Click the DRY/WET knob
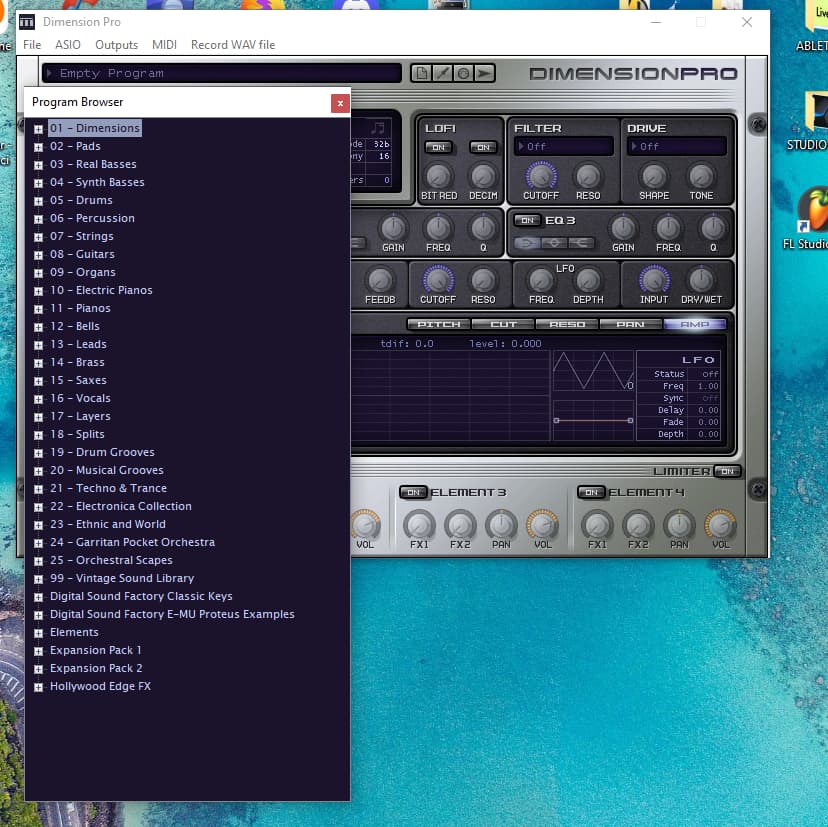The height and width of the screenshot is (827, 828). tap(701, 280)
